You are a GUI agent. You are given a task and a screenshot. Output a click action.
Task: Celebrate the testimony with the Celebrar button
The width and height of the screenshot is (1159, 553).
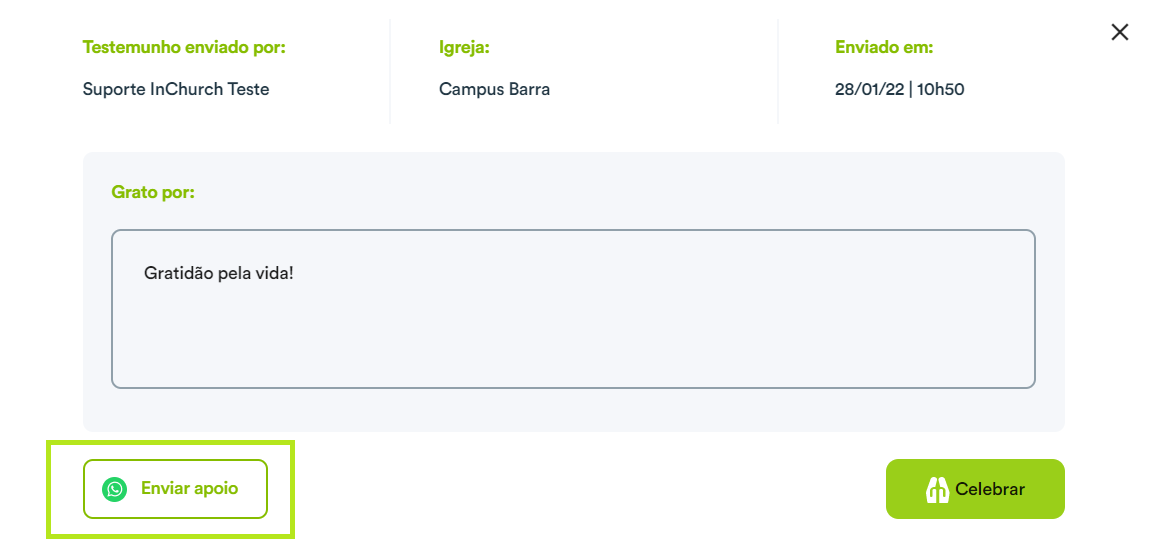click(x=975, y=489)
